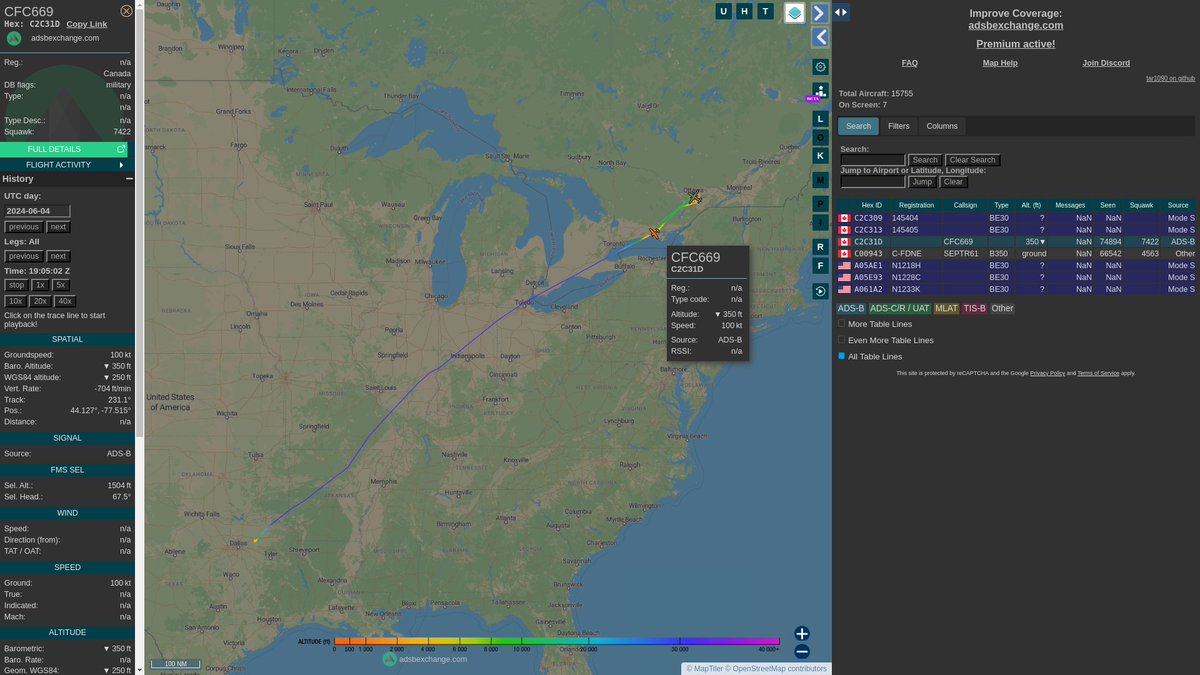Toggle the H map button
The width and height of the screenshot is (1200, 675).
pyautogui.click(x=744, y=11)
